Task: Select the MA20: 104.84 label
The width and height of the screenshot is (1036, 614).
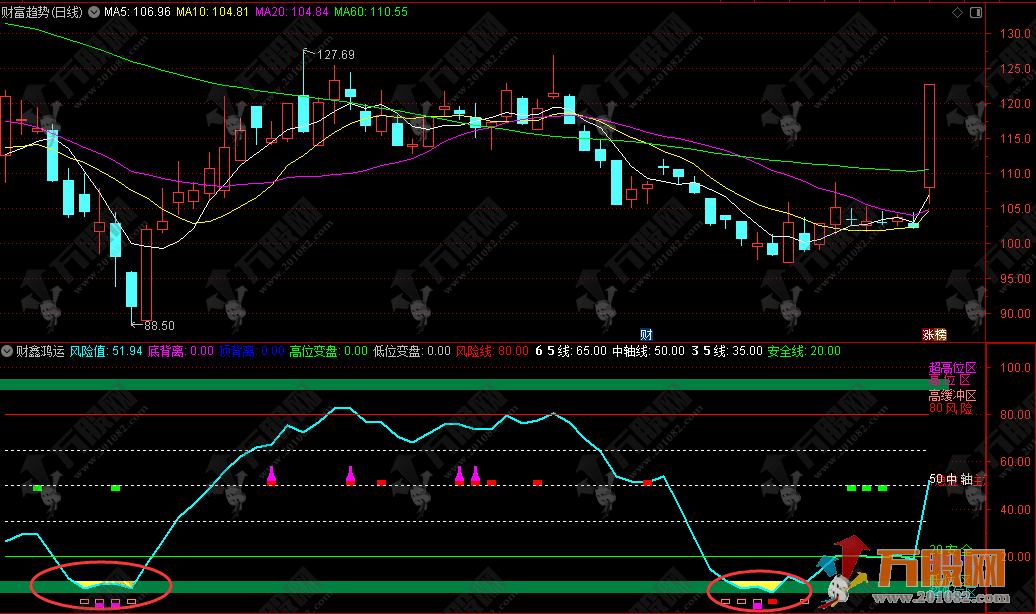Action: (x=291, y=12)
